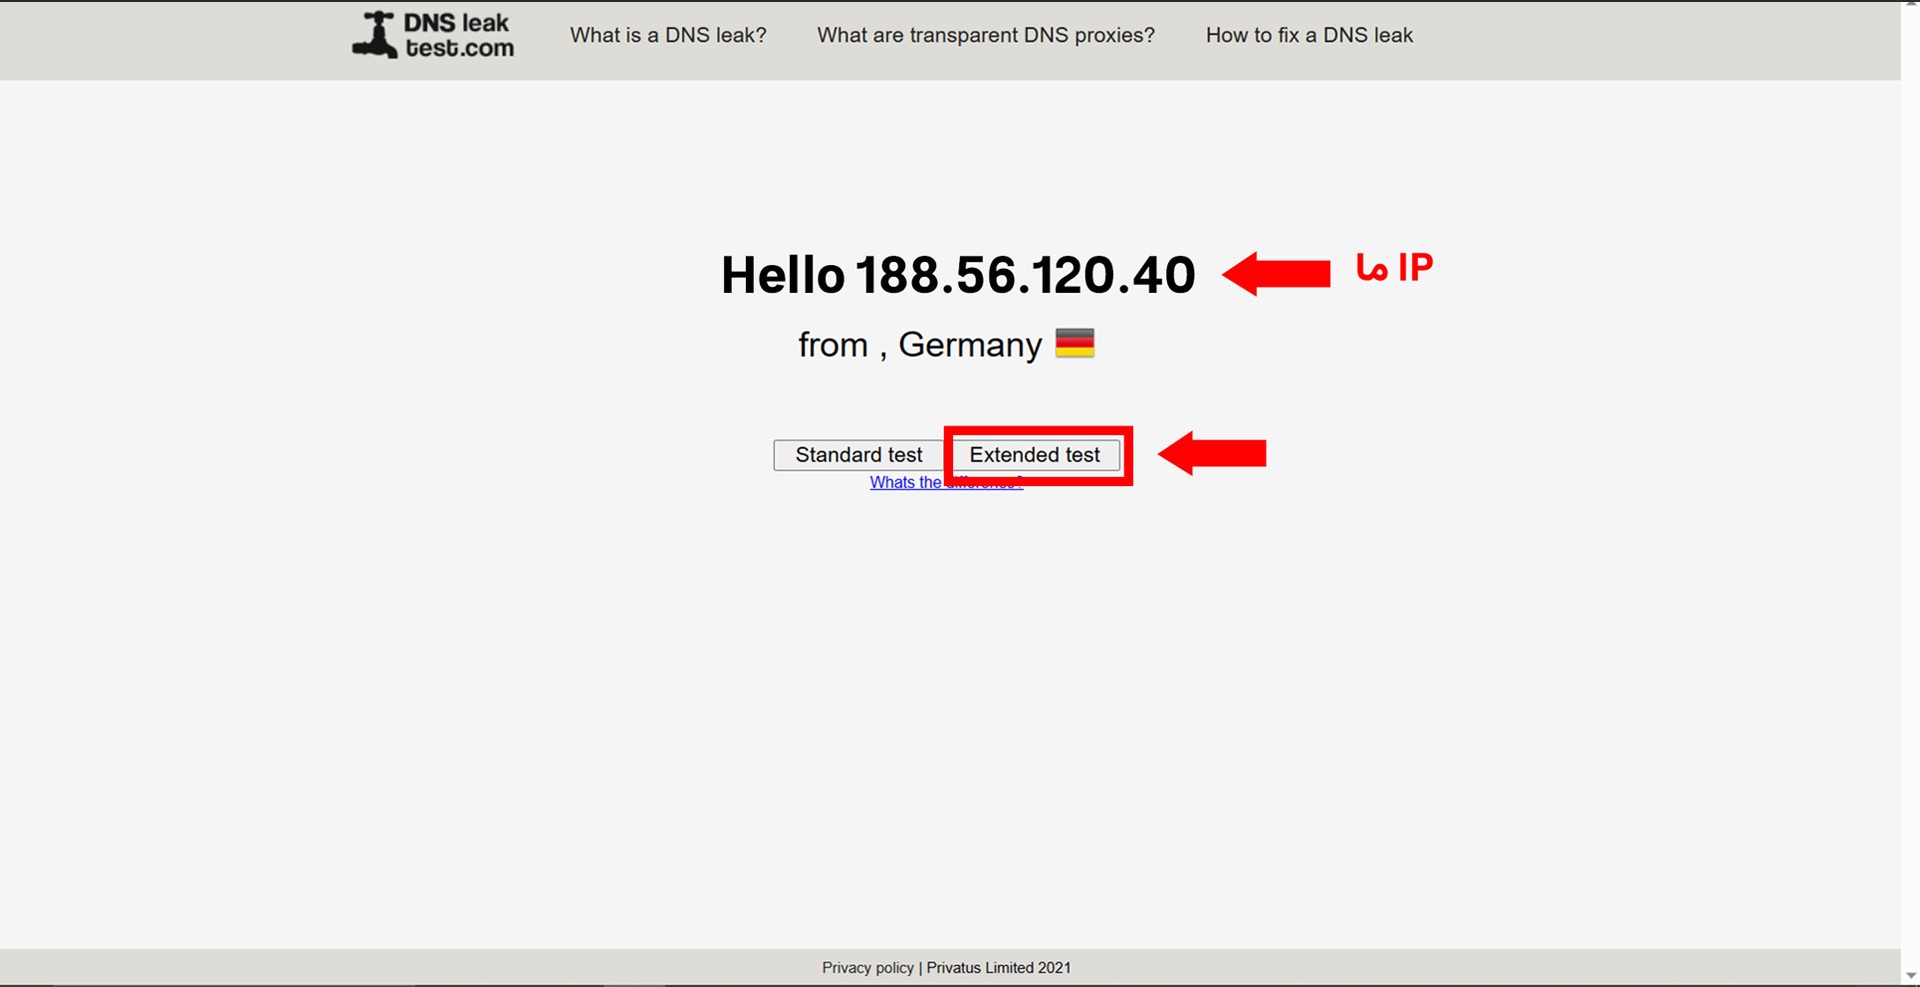View the Privacy policy

coord(867,967)
